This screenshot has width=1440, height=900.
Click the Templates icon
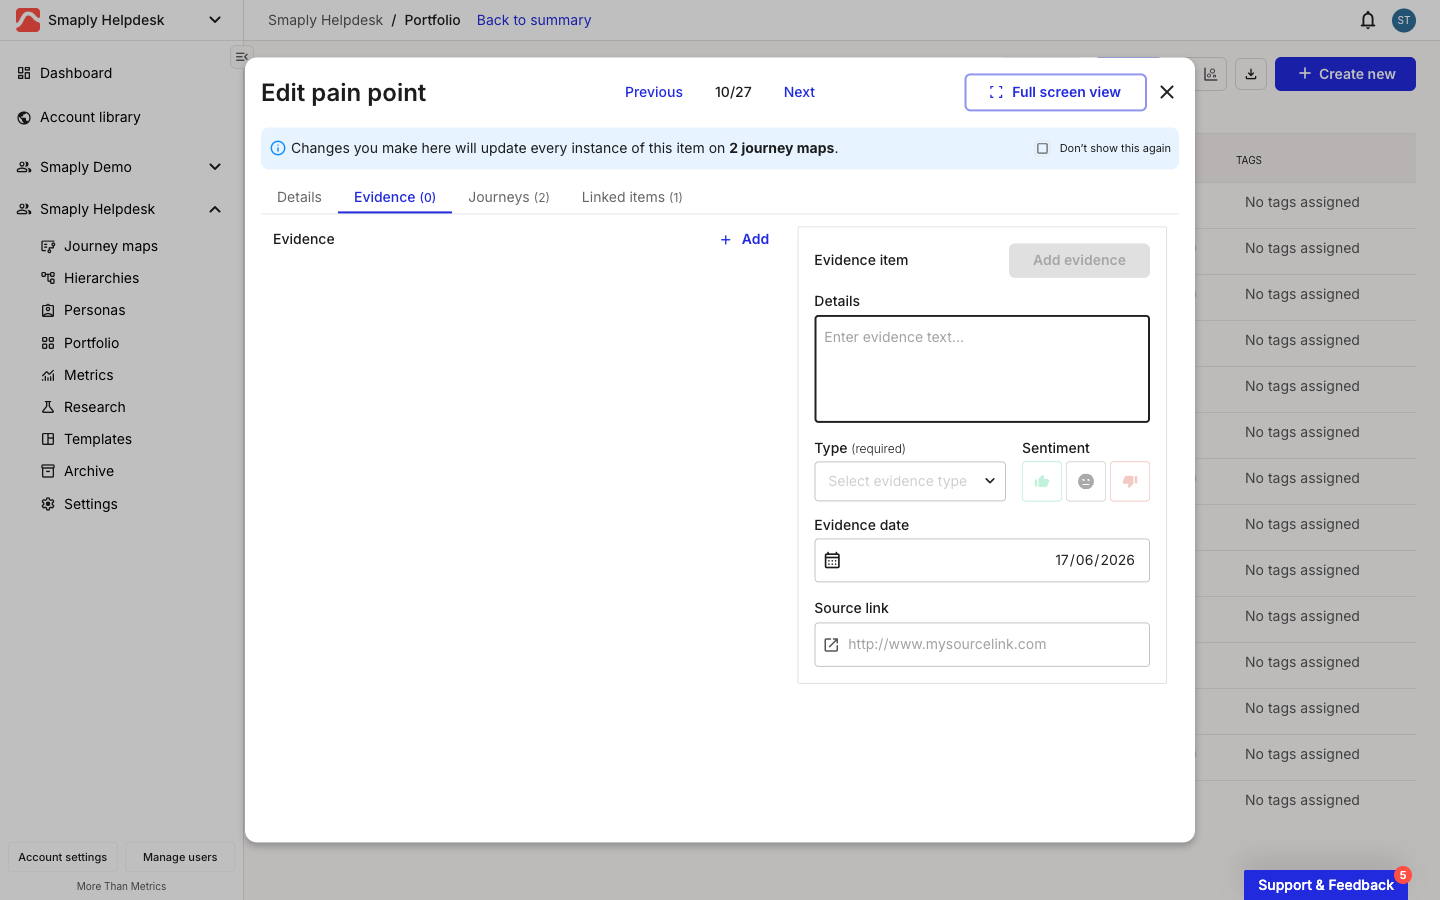[x=48, y=439]
